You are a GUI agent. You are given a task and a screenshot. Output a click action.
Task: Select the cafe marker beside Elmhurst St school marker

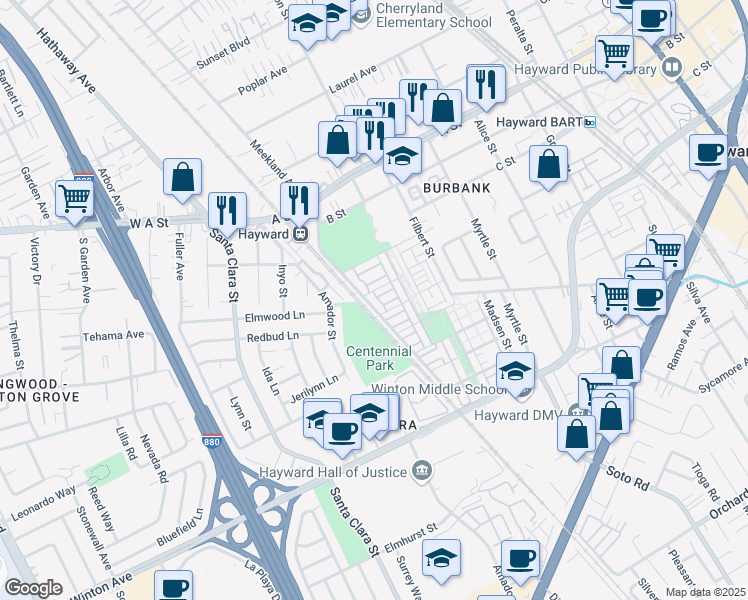pos(520,560)
